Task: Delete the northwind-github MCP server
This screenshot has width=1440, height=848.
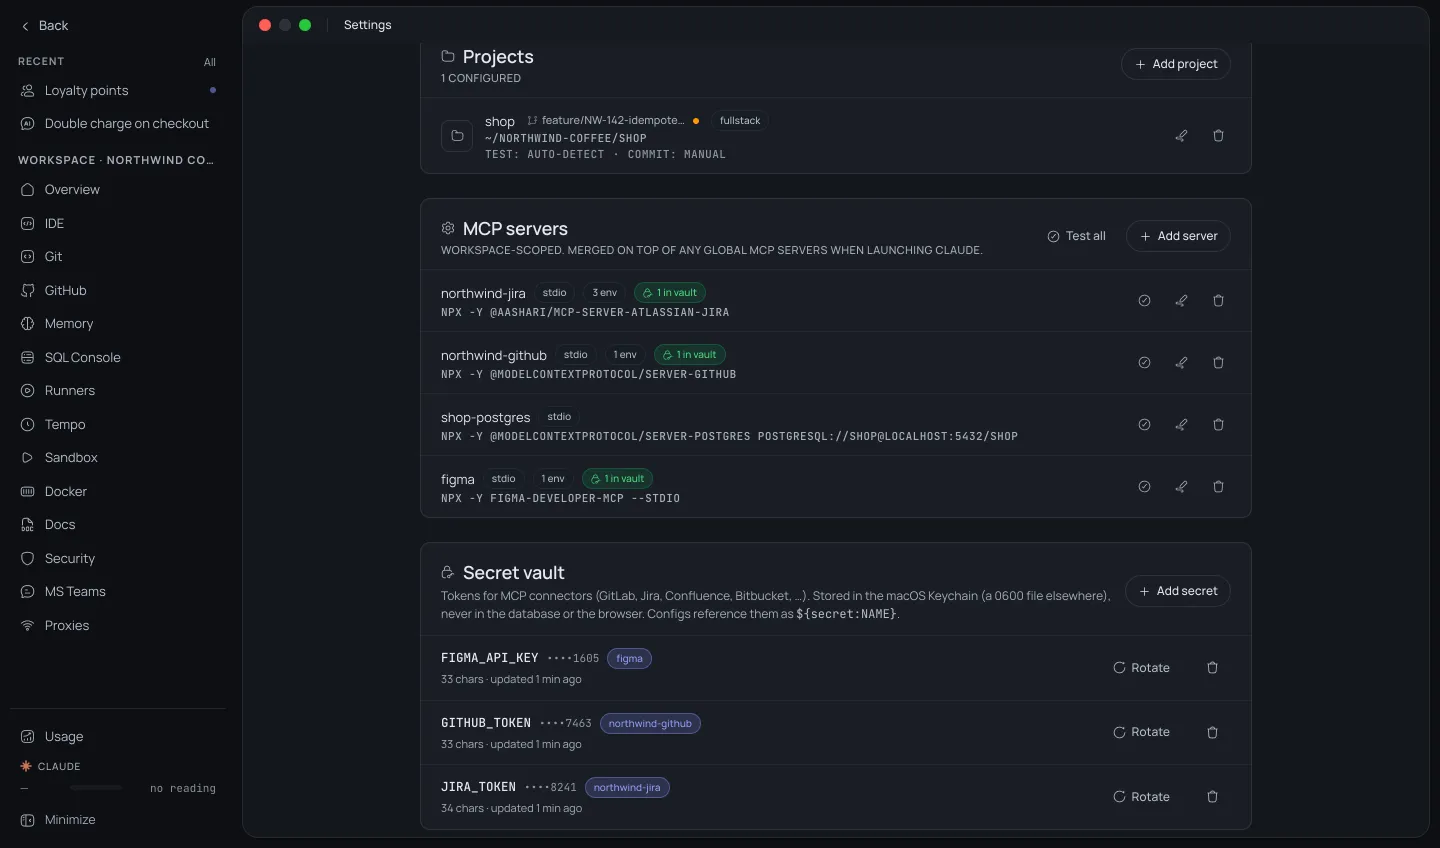Action: click(x=1218, y=363)
